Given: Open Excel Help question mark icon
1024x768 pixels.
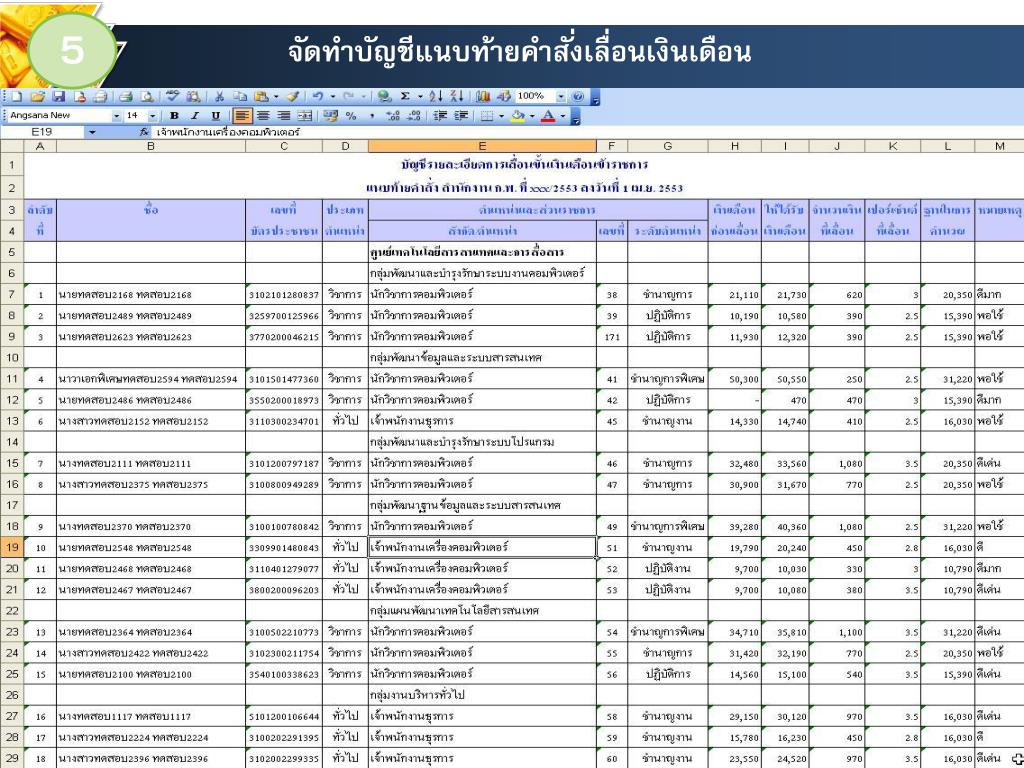Looking at the screenshot, I should (577, 97).
